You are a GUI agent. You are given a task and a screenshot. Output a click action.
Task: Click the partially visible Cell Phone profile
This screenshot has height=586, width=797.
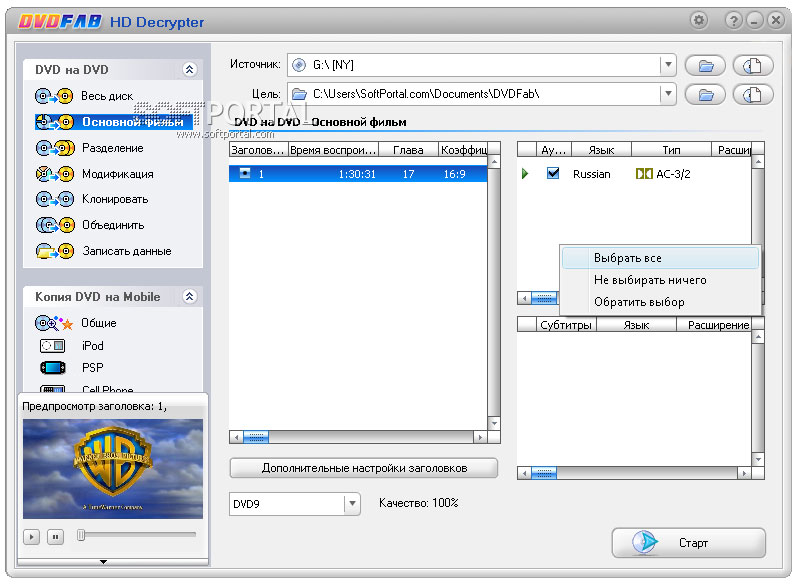(86, 389)
